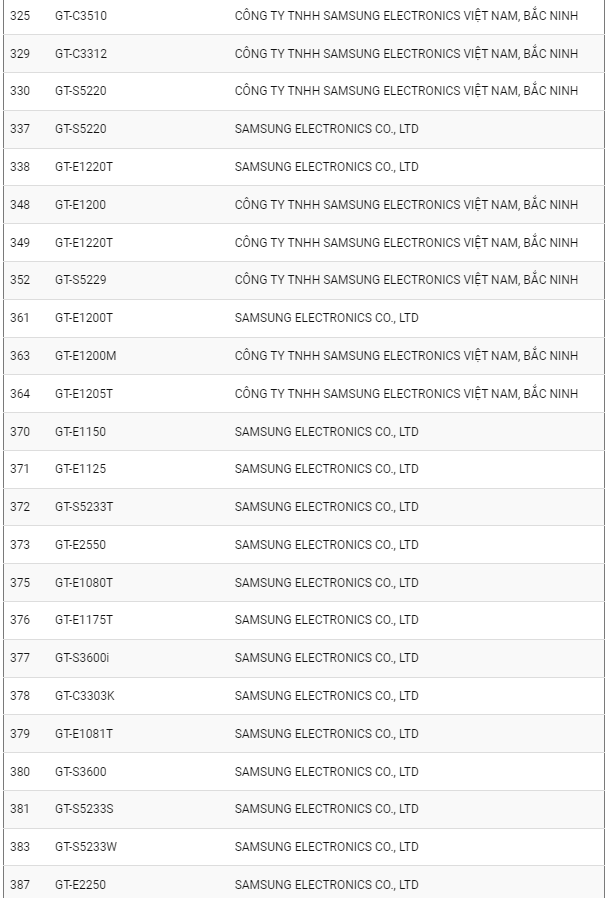Click model GT-E1200 in row 348
Image resolution: width=609 pixels, height=898 pixels.
point(80,204)
